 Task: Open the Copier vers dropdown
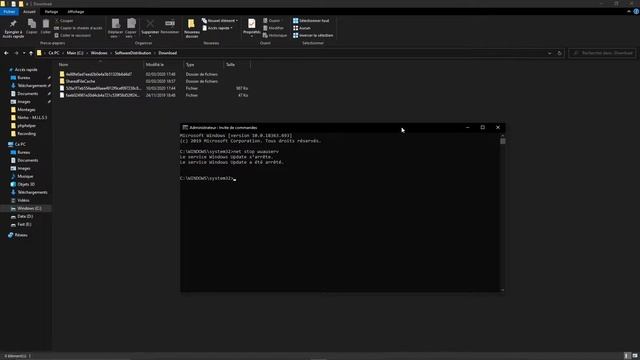(131, 29)
